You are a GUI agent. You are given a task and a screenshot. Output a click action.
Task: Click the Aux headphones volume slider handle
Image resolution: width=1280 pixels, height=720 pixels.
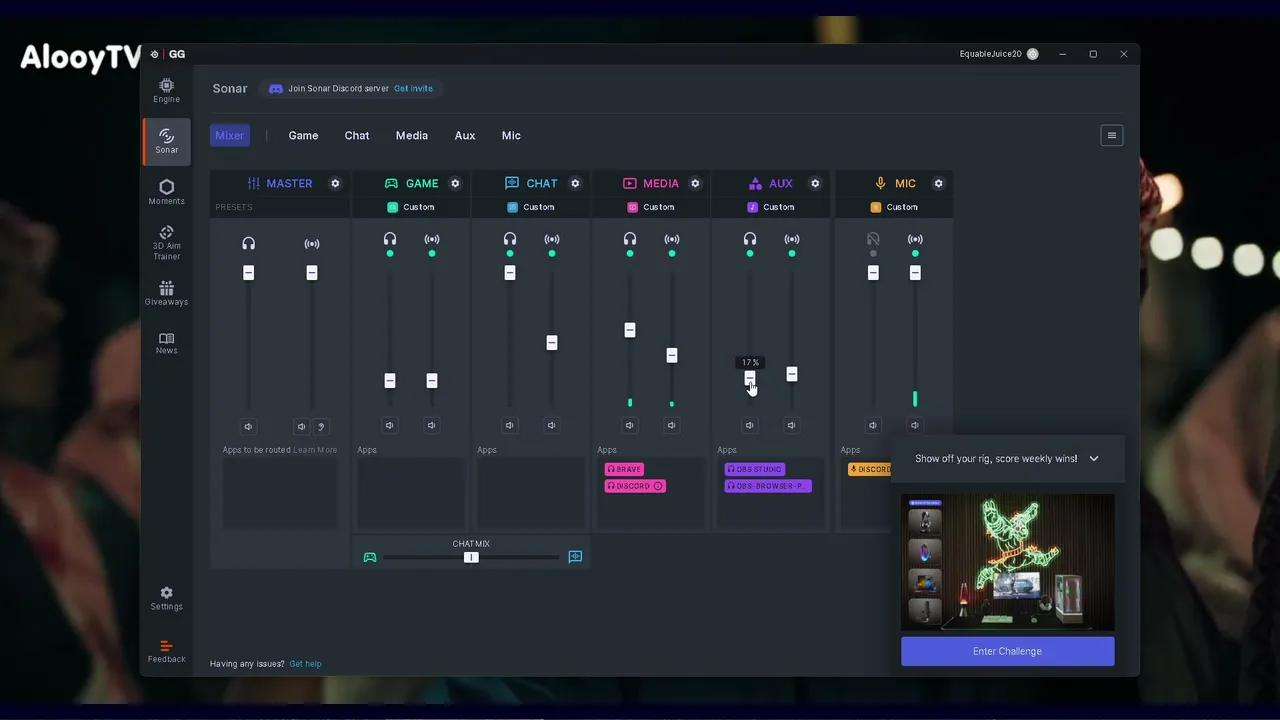coord(750,378)
